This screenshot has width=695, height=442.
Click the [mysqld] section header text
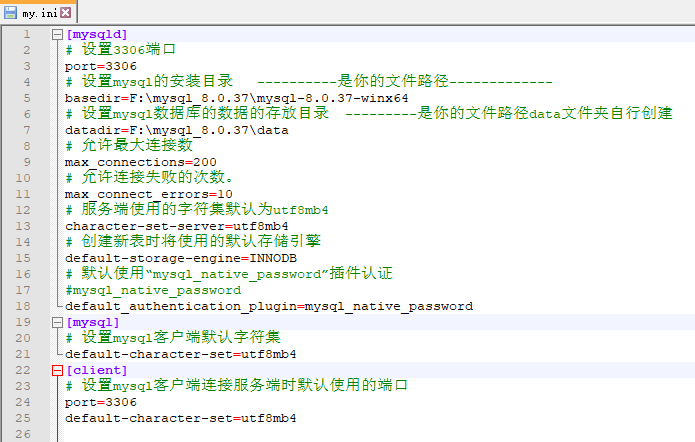[x=97, y=34]
